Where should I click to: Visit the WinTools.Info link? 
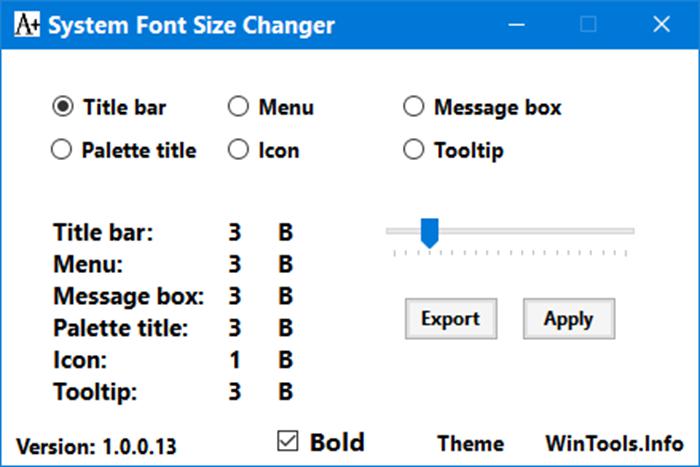pyautogui.click(x=614, y=443)
